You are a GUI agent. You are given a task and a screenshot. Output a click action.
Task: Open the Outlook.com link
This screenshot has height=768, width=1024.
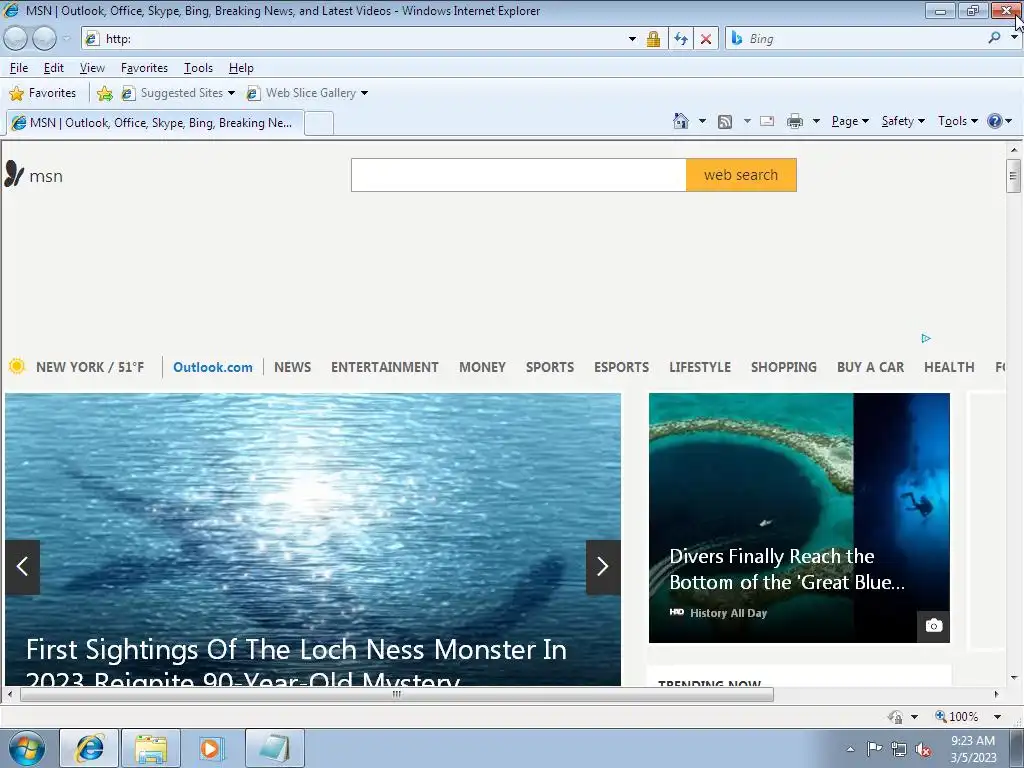pos(212,367)
